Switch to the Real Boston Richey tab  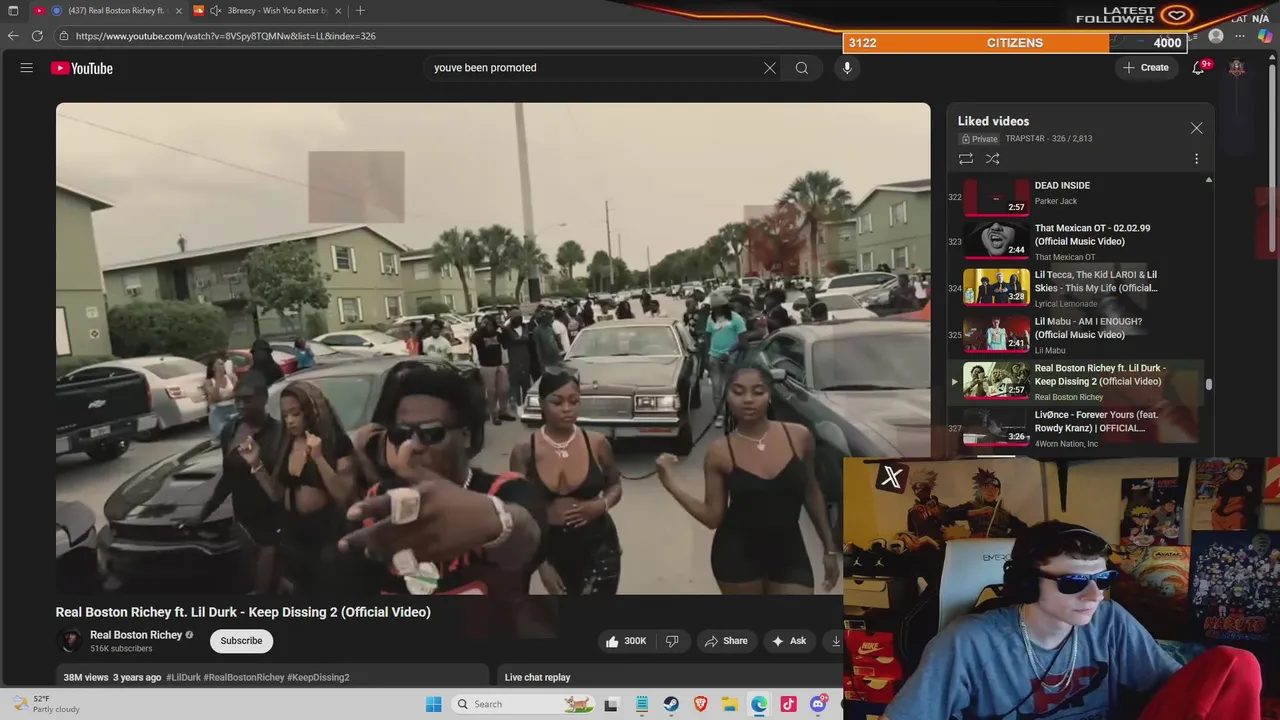click(x=110, y=11)
